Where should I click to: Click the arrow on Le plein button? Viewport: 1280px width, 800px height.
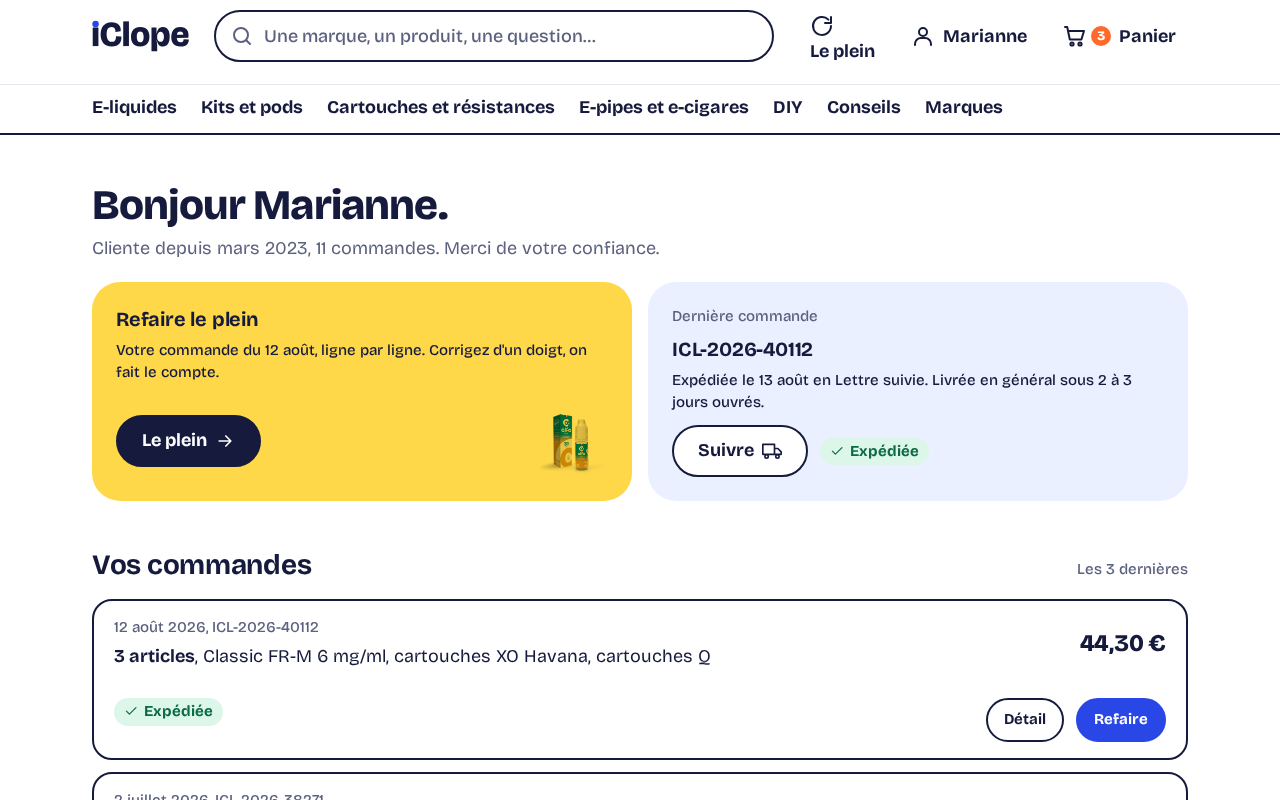coord(225,441)
